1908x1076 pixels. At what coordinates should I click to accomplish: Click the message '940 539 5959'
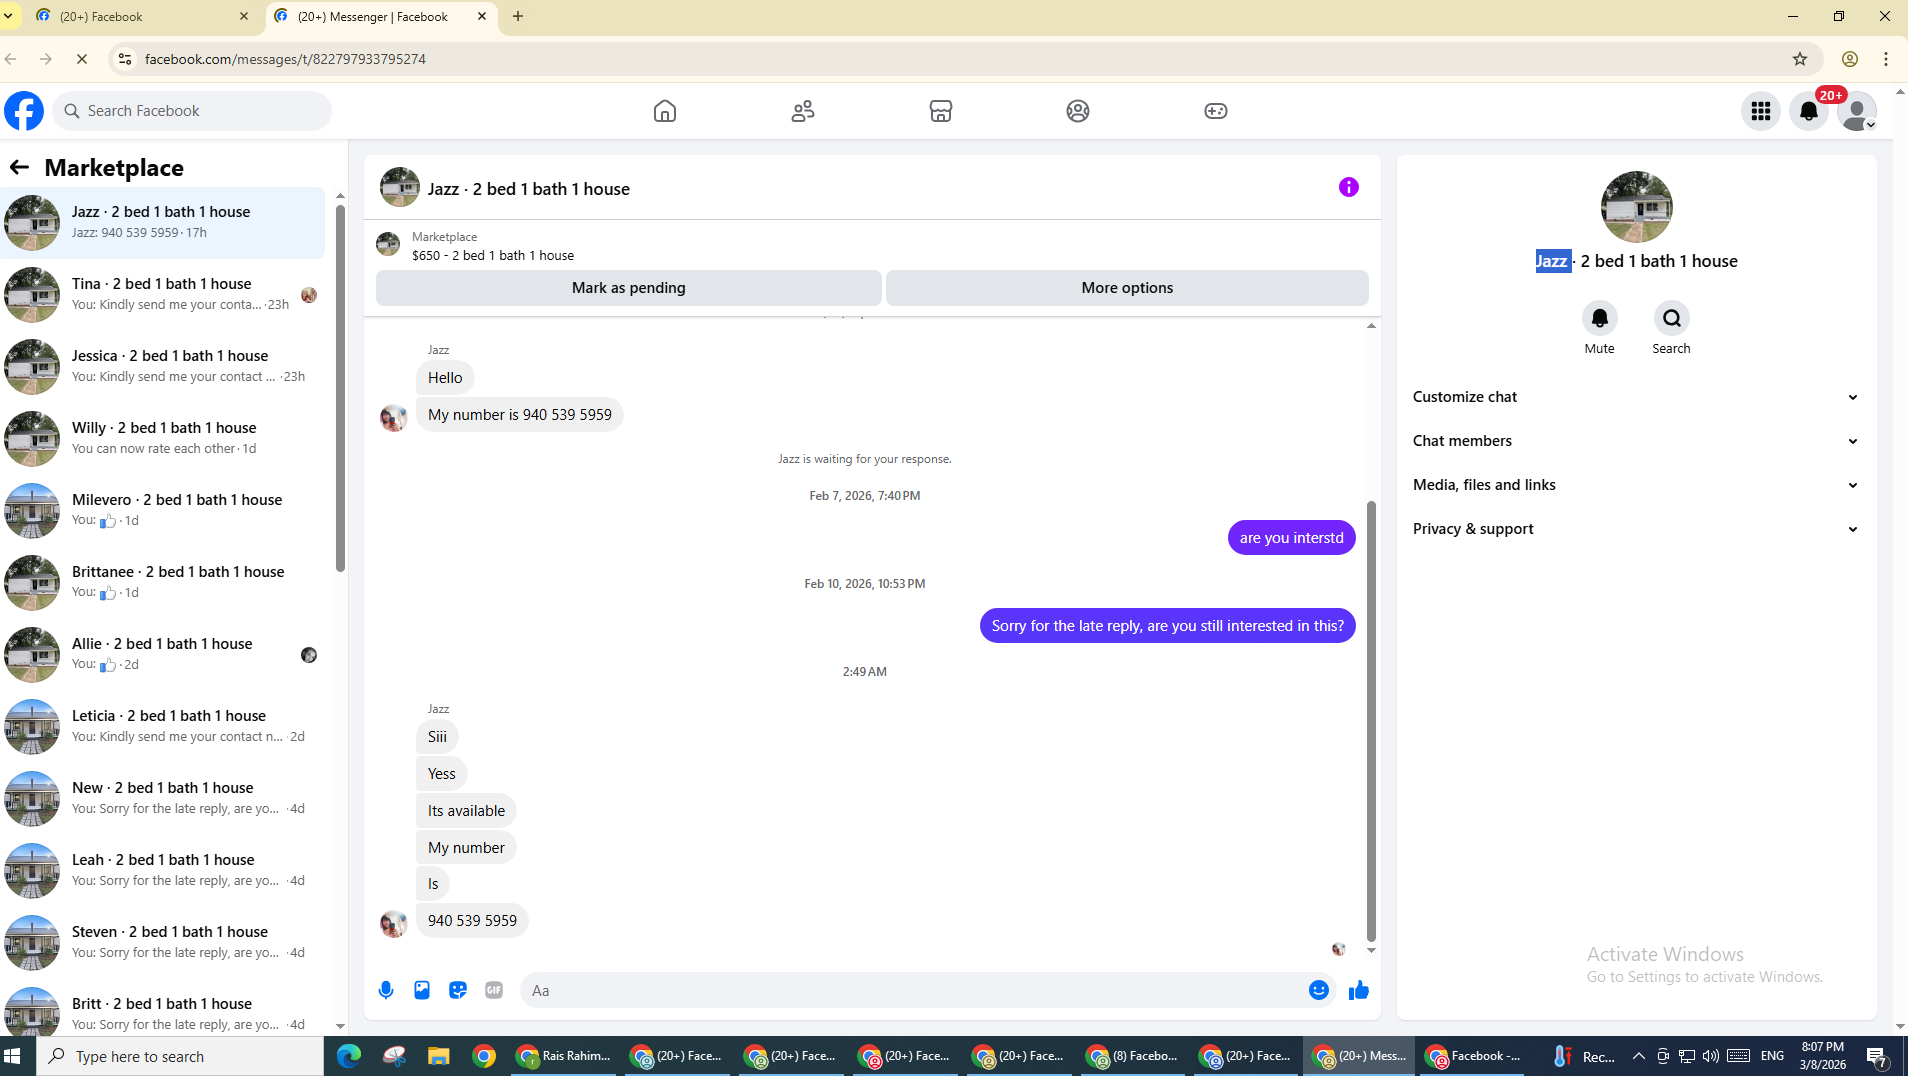click(x=472, y=920)
